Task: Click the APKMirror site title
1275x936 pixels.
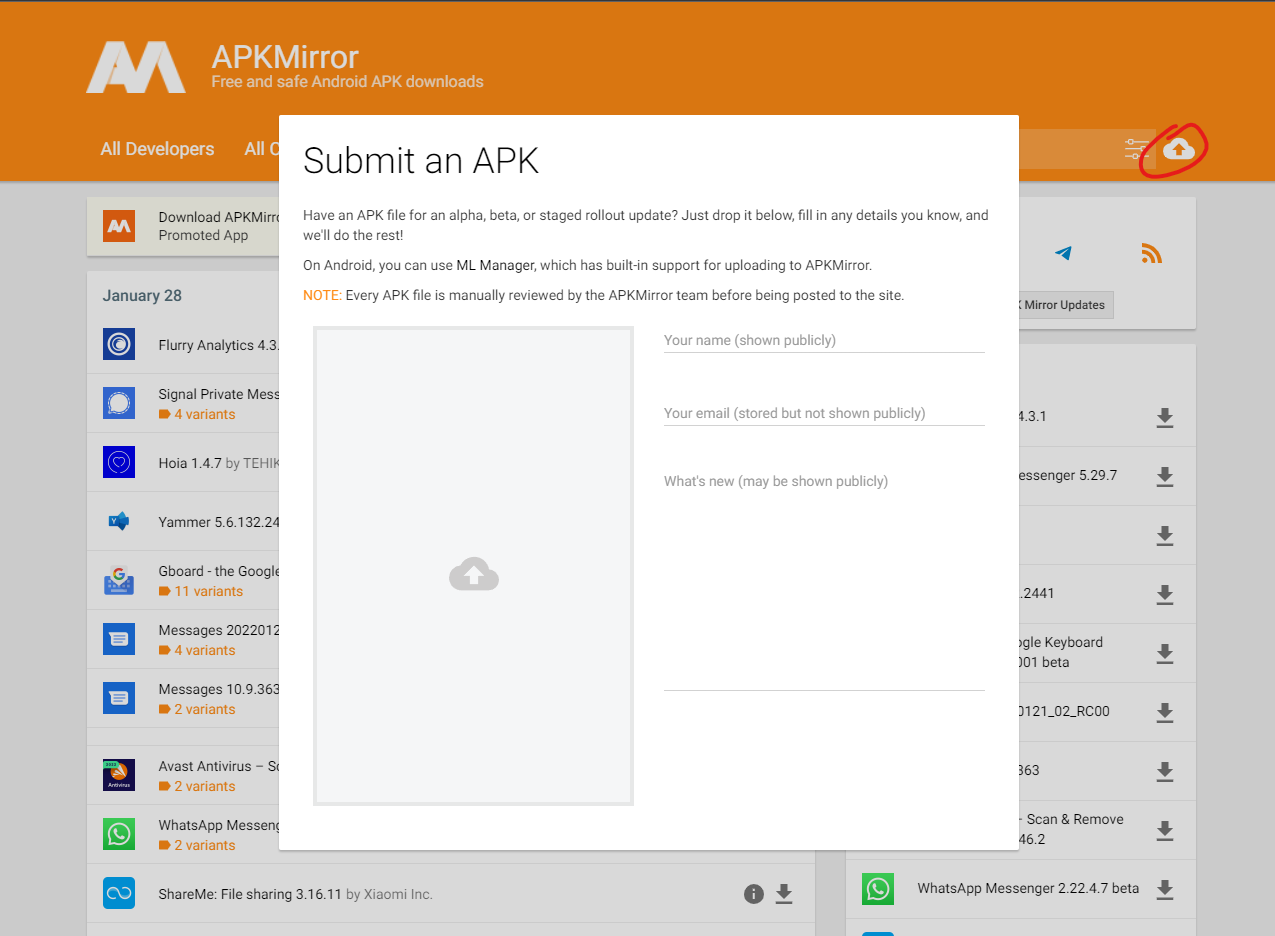Action: pyautogui.click(x=285, y=57)
